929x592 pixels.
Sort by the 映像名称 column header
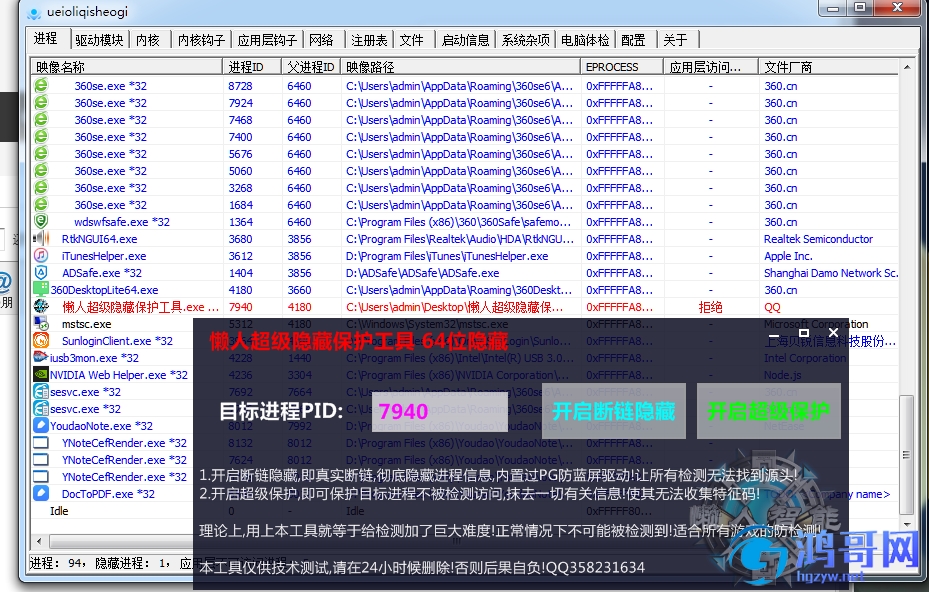point(127,67)
